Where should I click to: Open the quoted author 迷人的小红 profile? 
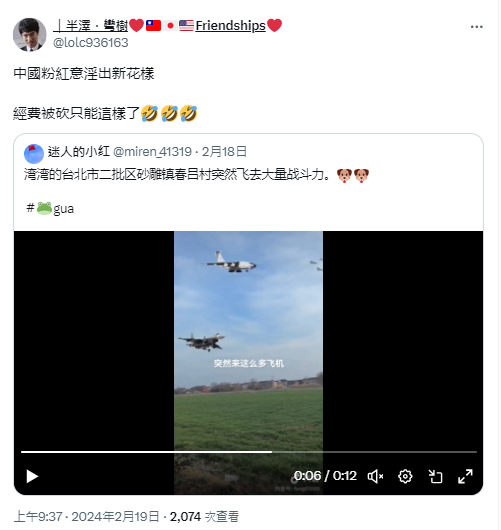(78, 151)
